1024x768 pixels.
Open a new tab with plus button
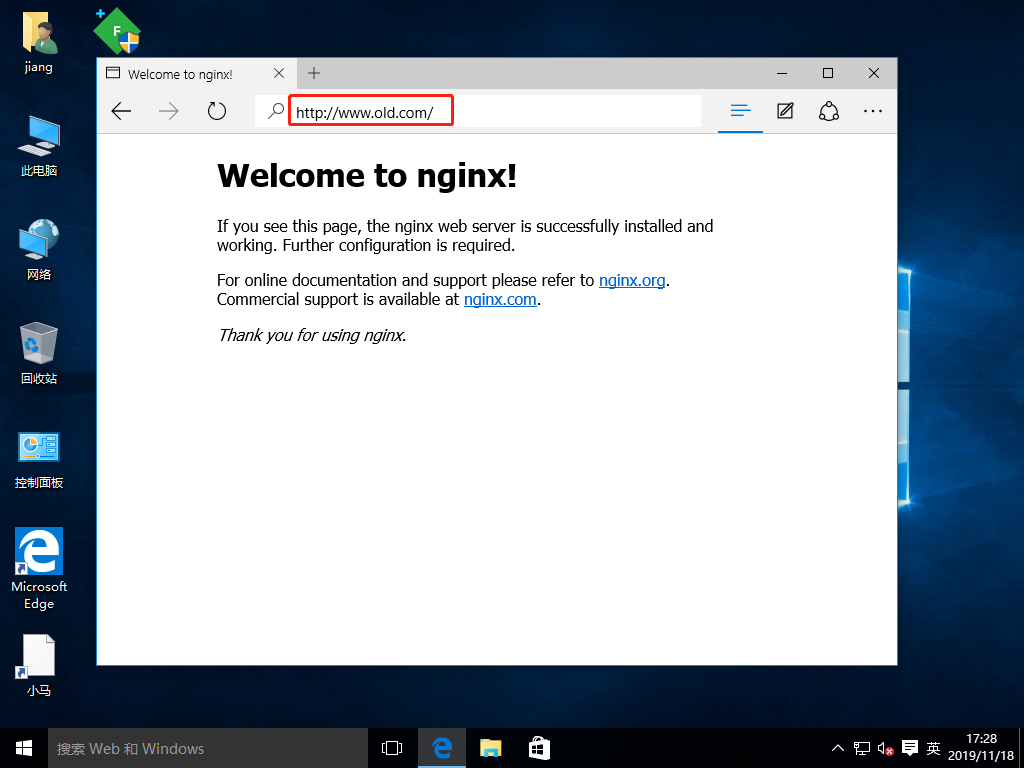coord(313,73)
